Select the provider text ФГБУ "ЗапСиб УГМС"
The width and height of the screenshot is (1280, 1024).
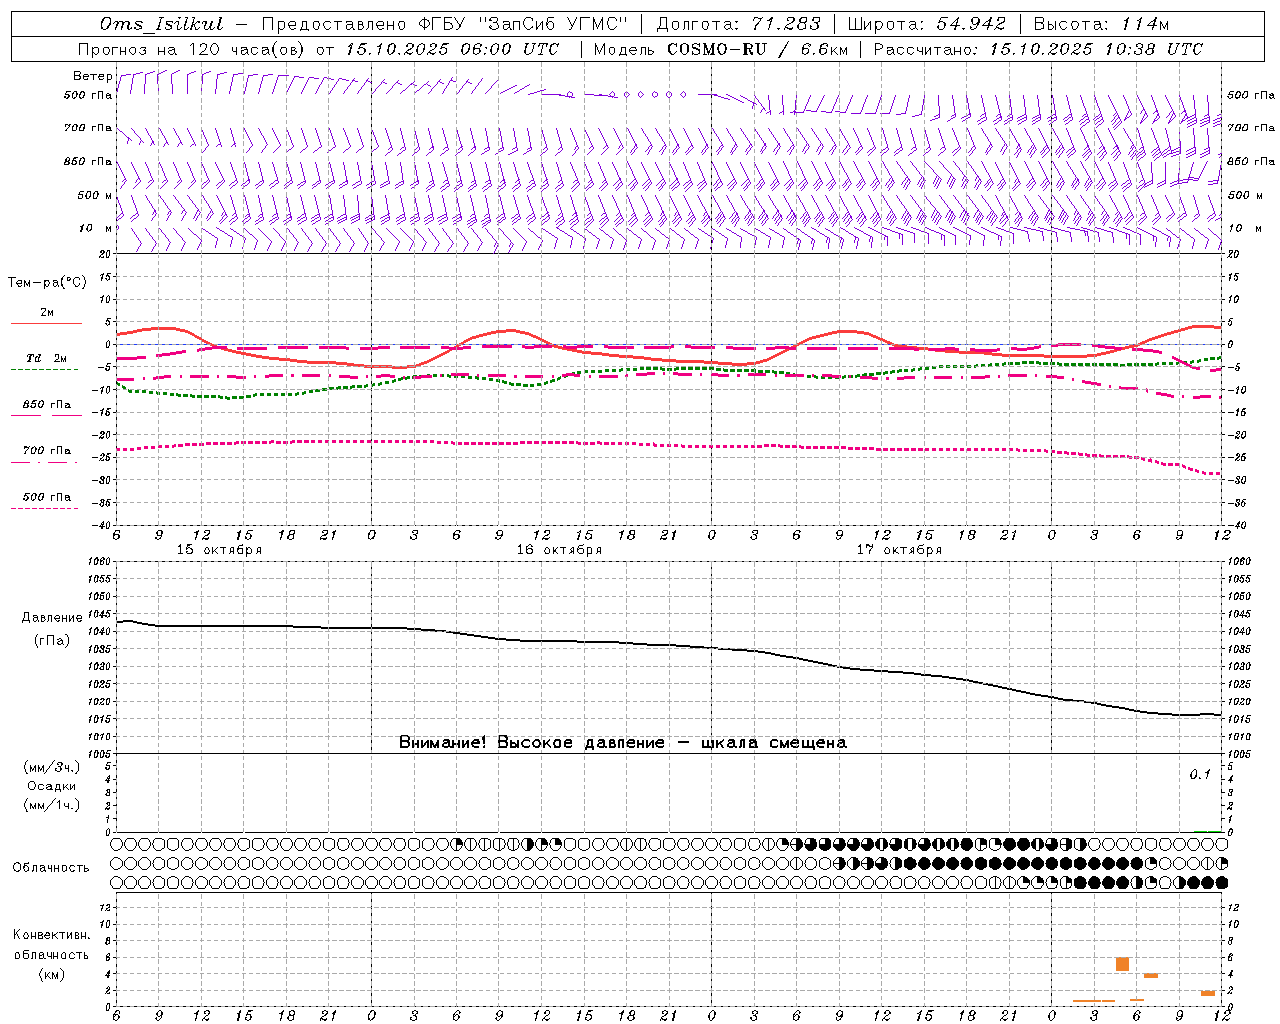coord(523,24)
